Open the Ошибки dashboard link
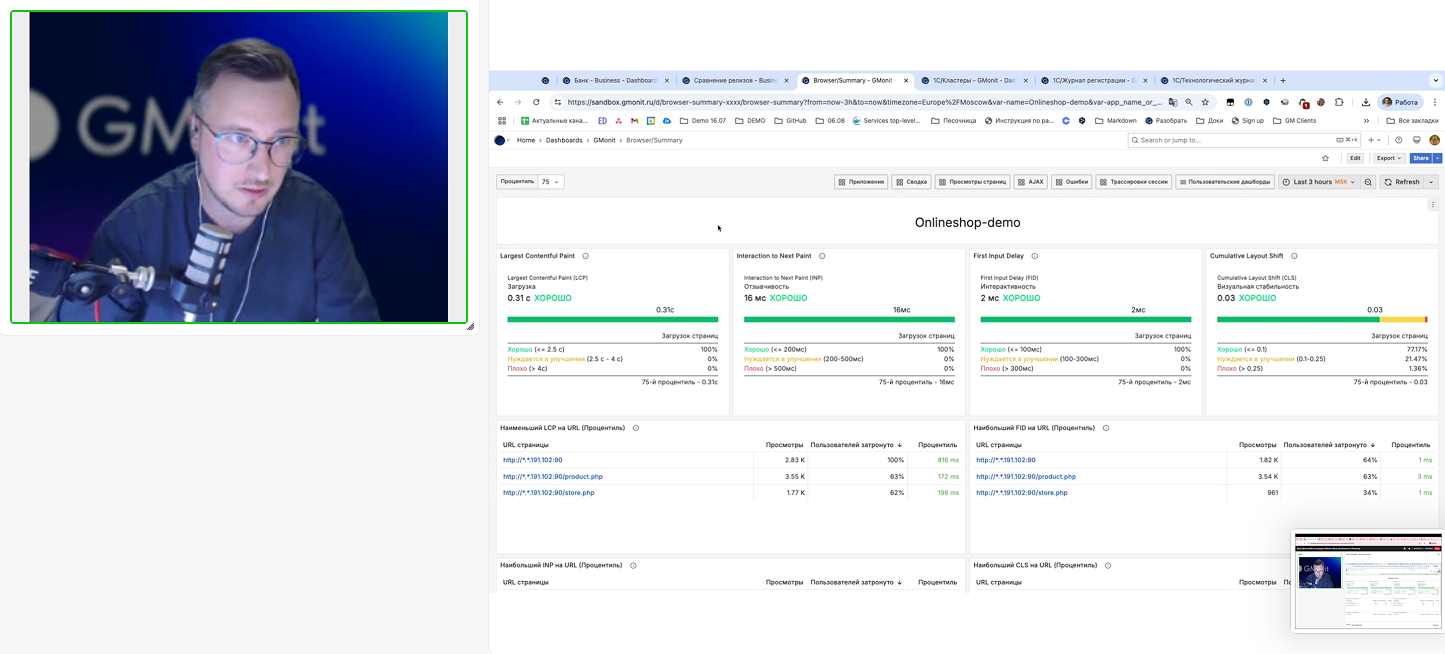Screen dimensions: 1445x654 1071,182
